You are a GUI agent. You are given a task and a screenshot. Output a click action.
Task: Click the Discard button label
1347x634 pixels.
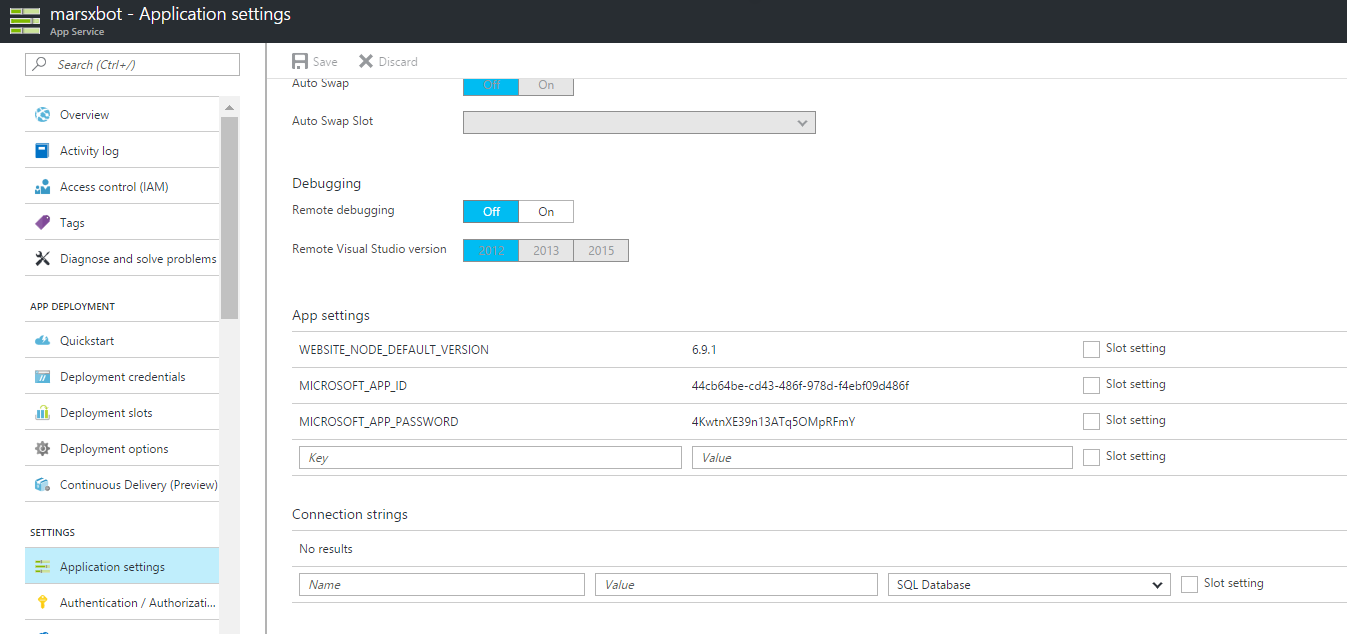click(x=398, y=62)
